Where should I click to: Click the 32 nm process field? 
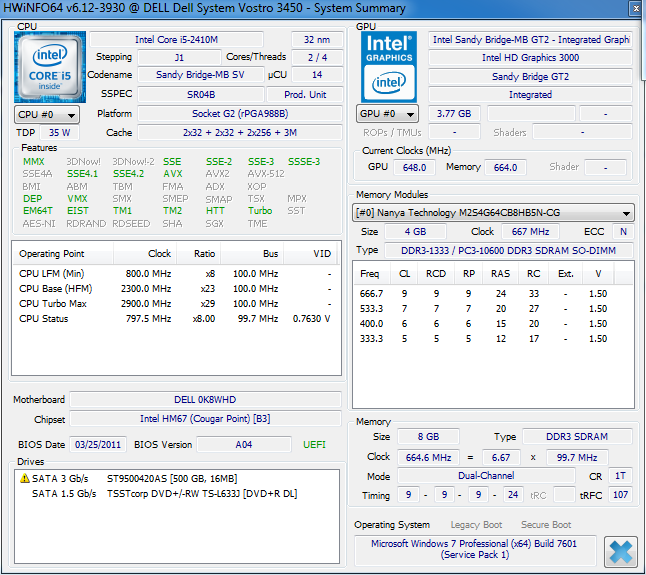tap(317, 40)
